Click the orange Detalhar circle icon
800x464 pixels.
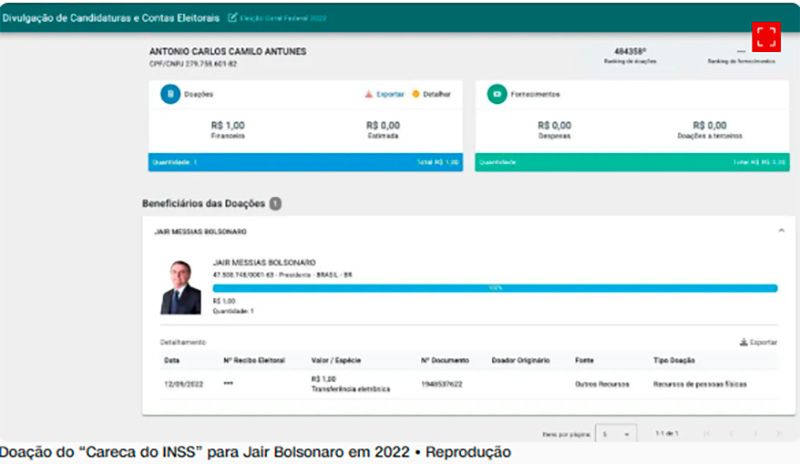(x=415, y=94)
